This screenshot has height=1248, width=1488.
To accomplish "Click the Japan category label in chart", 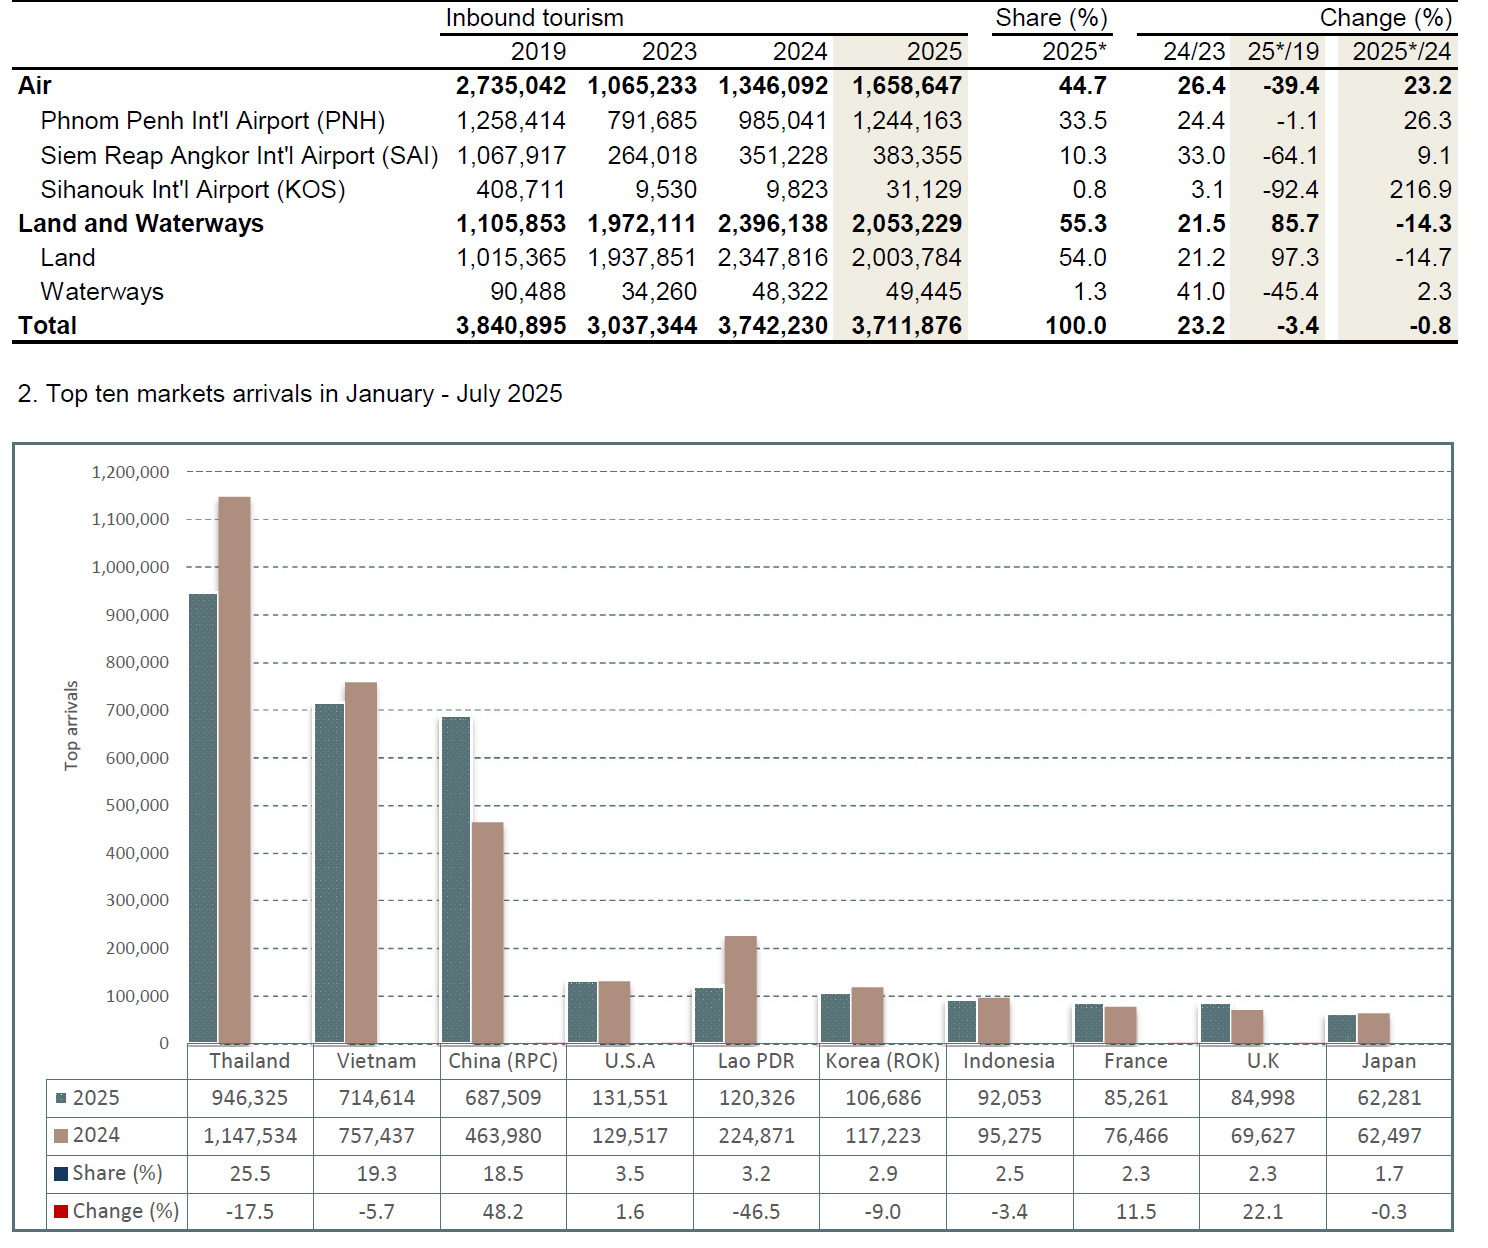I will coord(1388,1061).
